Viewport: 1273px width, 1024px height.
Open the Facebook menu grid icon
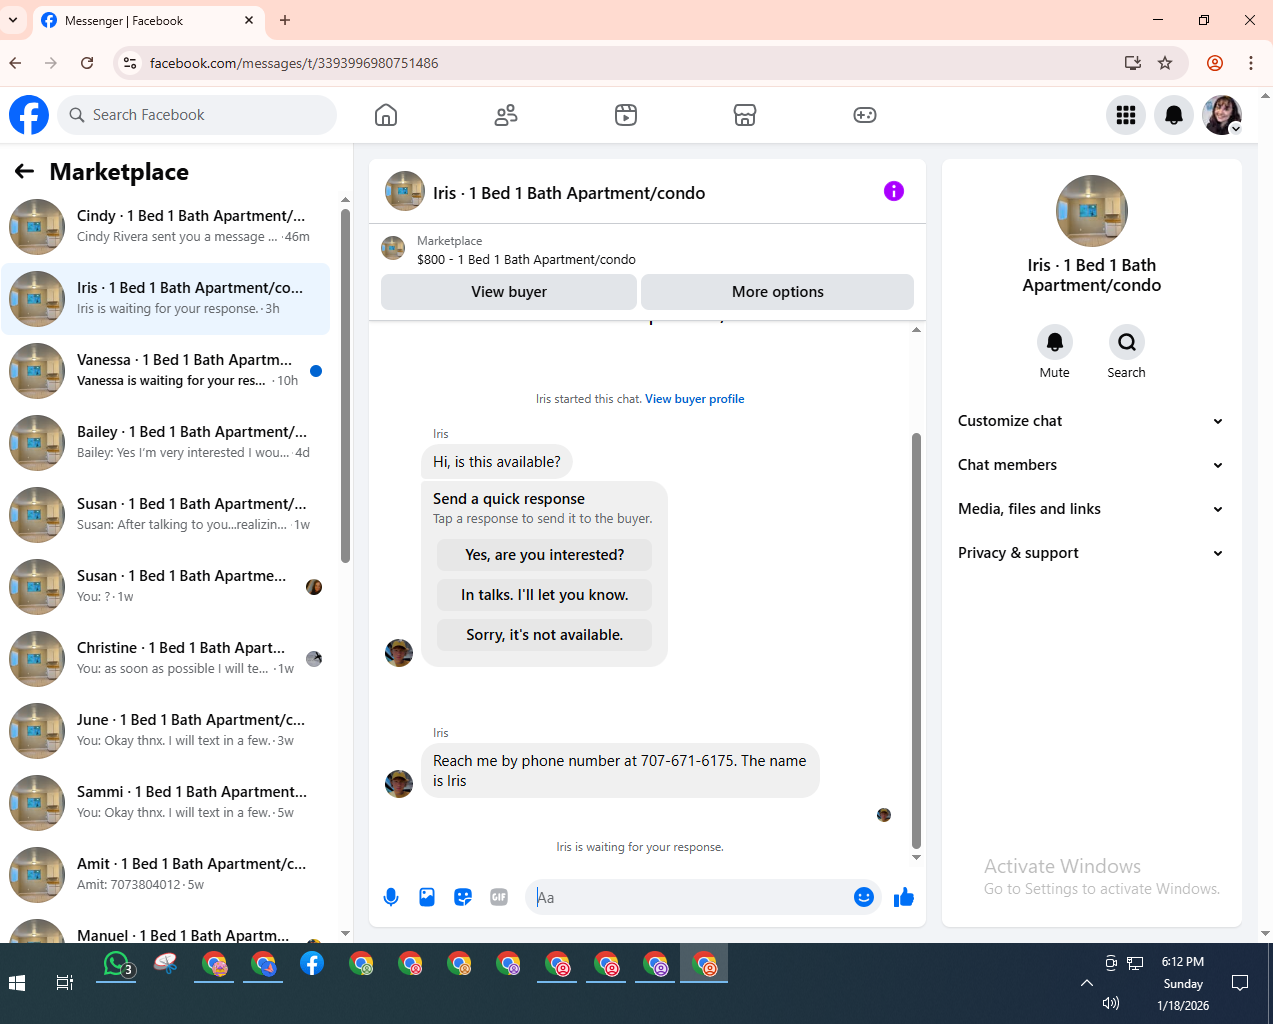tap(1126, 115)
